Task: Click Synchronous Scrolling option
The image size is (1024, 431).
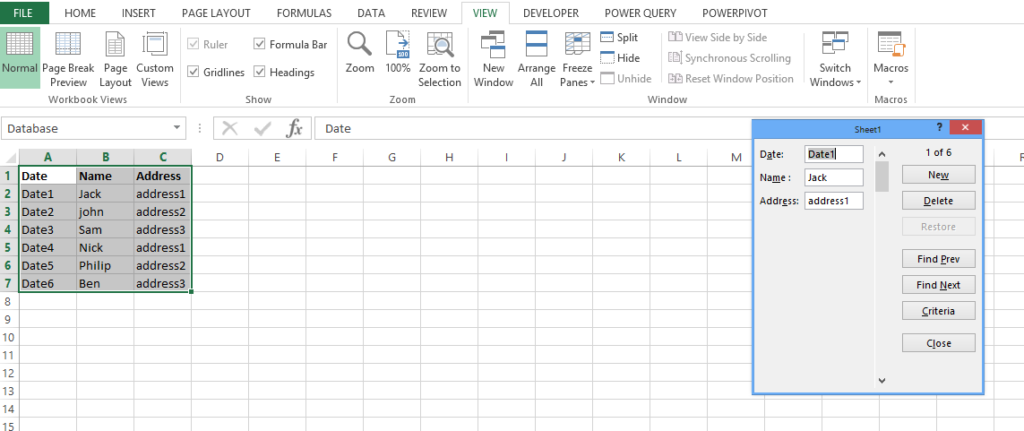Action: click(729, 58)
